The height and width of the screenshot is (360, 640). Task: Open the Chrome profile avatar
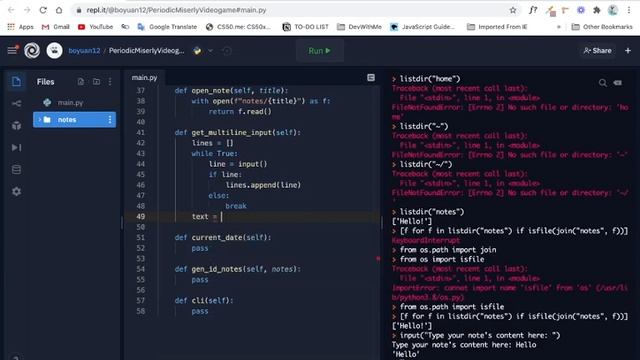(613, 10)
